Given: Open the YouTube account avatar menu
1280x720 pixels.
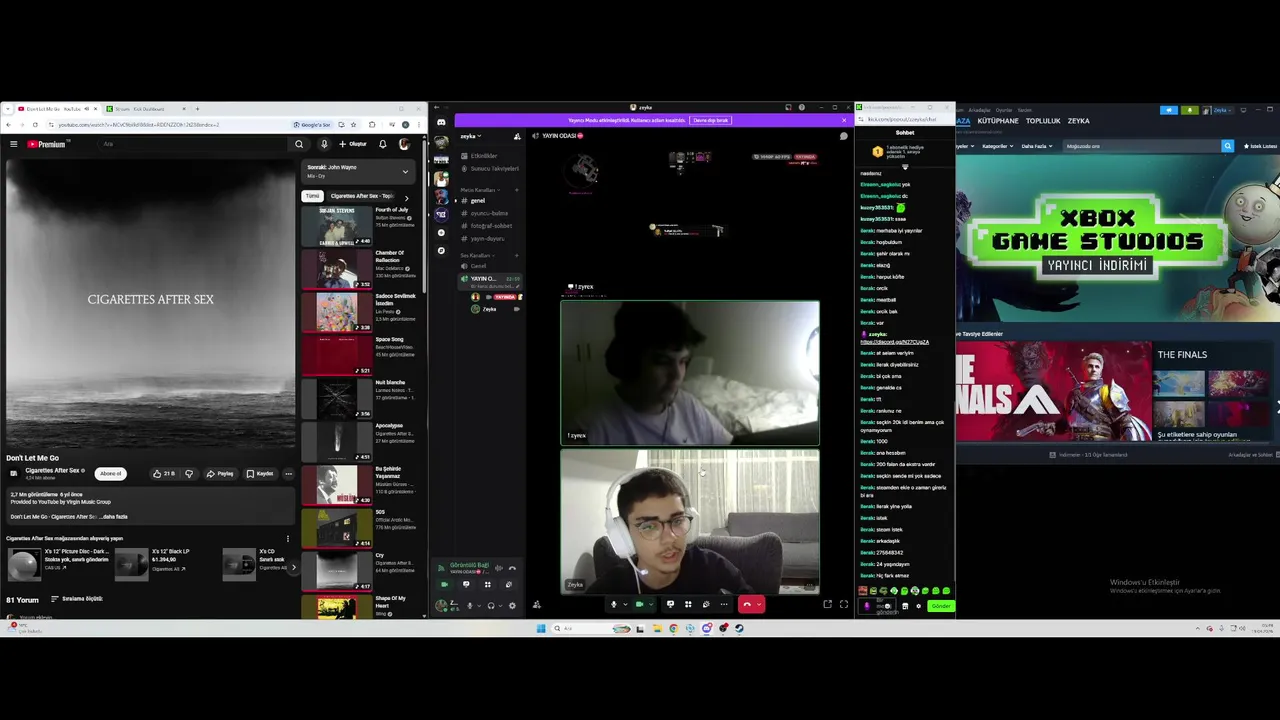Looking at the screenshot, I should [404, 144].
